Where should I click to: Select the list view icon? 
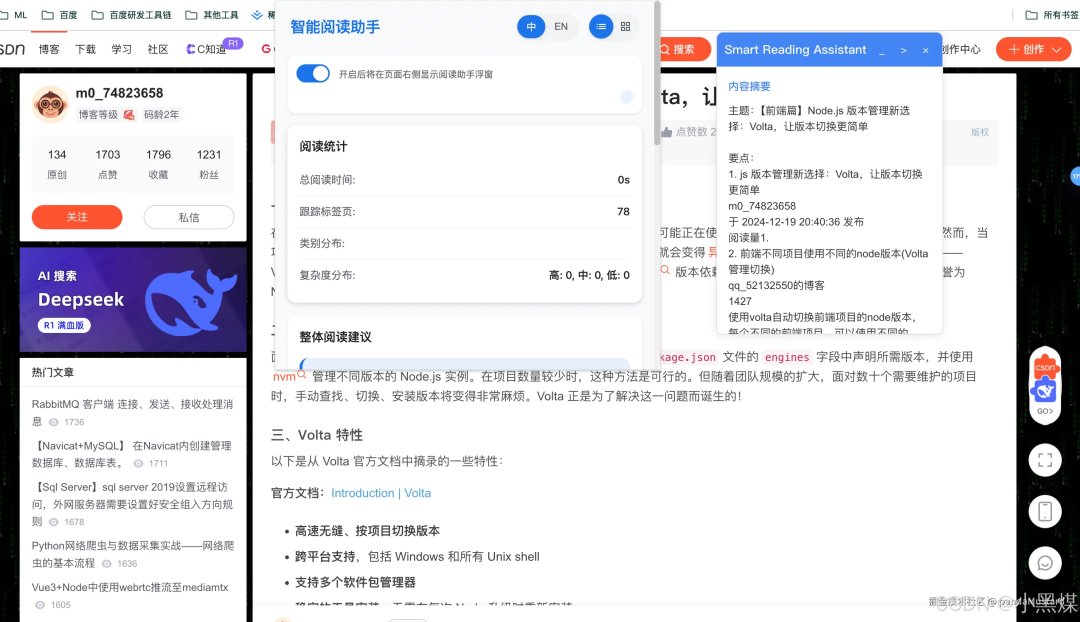[601, 26]
